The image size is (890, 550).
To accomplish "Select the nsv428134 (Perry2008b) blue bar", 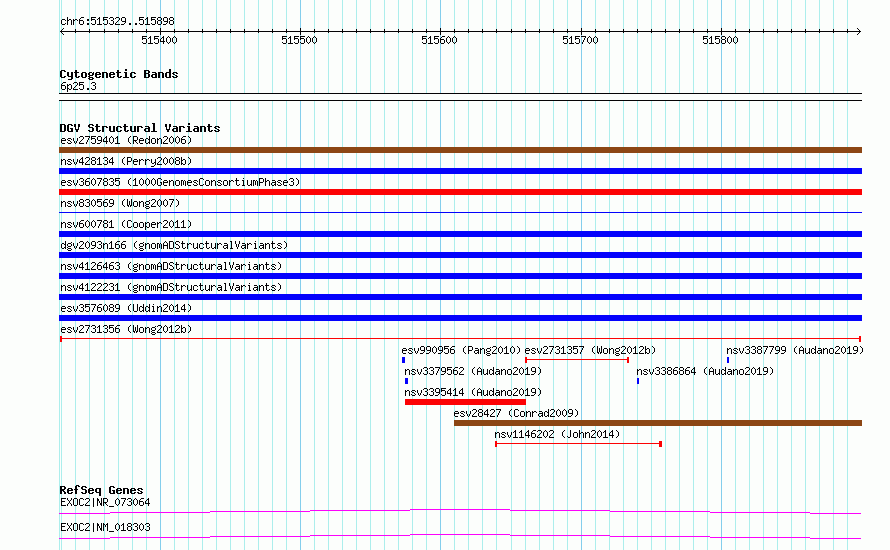I will coord(460,171).
